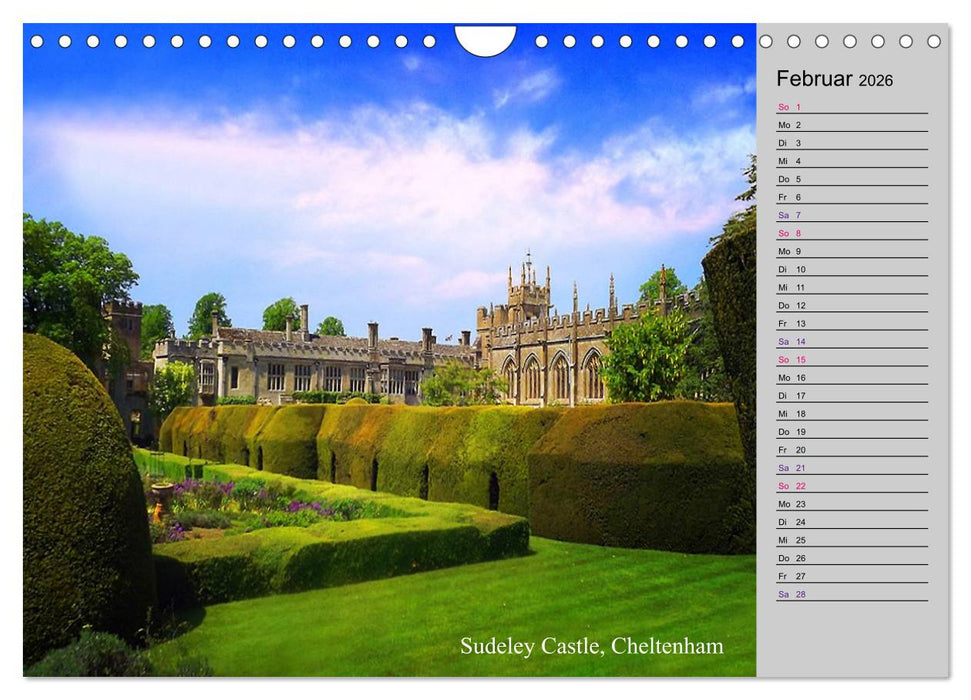This screenshot has height=700, width=971.
Task: Select the Sa 21 date row
Action: tap(851, 468)
